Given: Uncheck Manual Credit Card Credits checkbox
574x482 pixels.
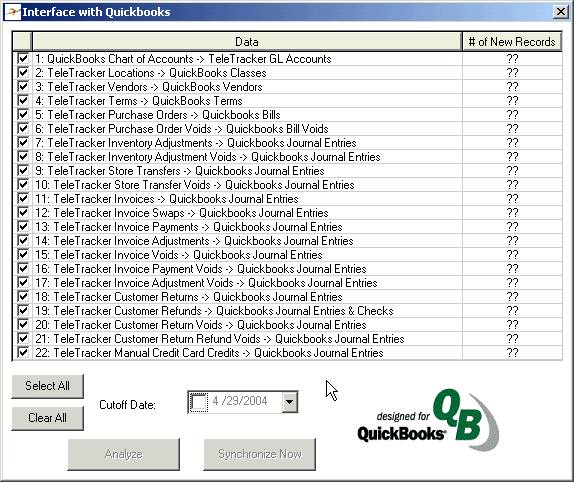Looking at the screenshot, I should pos(23,352).
